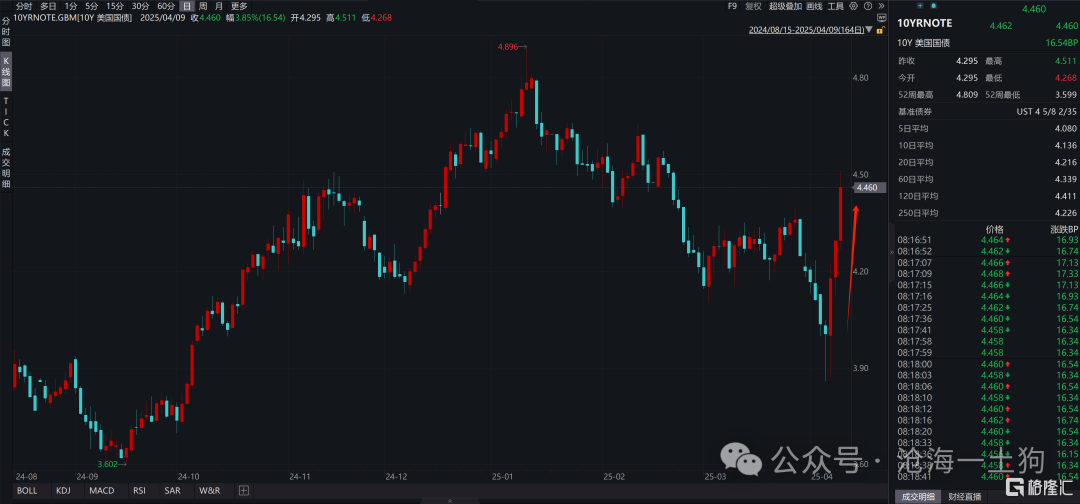
Task: Collapse side panel via double-arrow handle
Action: pyautogui.click(x=893, y=252)
